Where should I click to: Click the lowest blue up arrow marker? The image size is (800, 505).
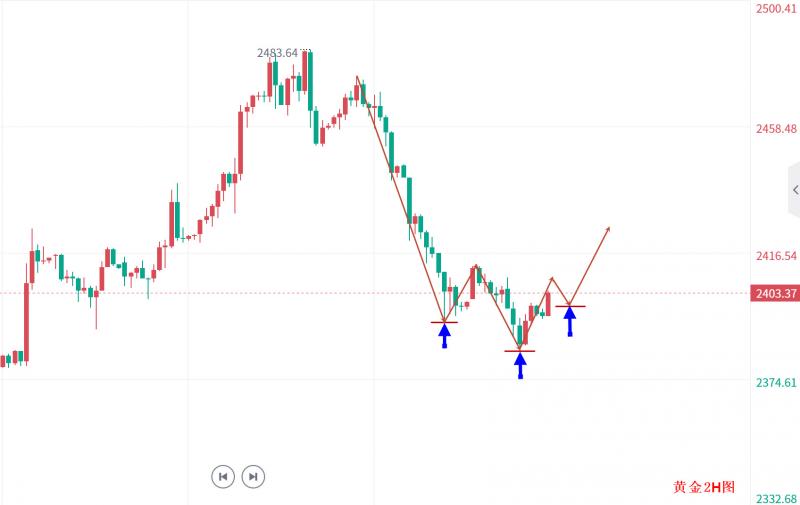(520, 364)
